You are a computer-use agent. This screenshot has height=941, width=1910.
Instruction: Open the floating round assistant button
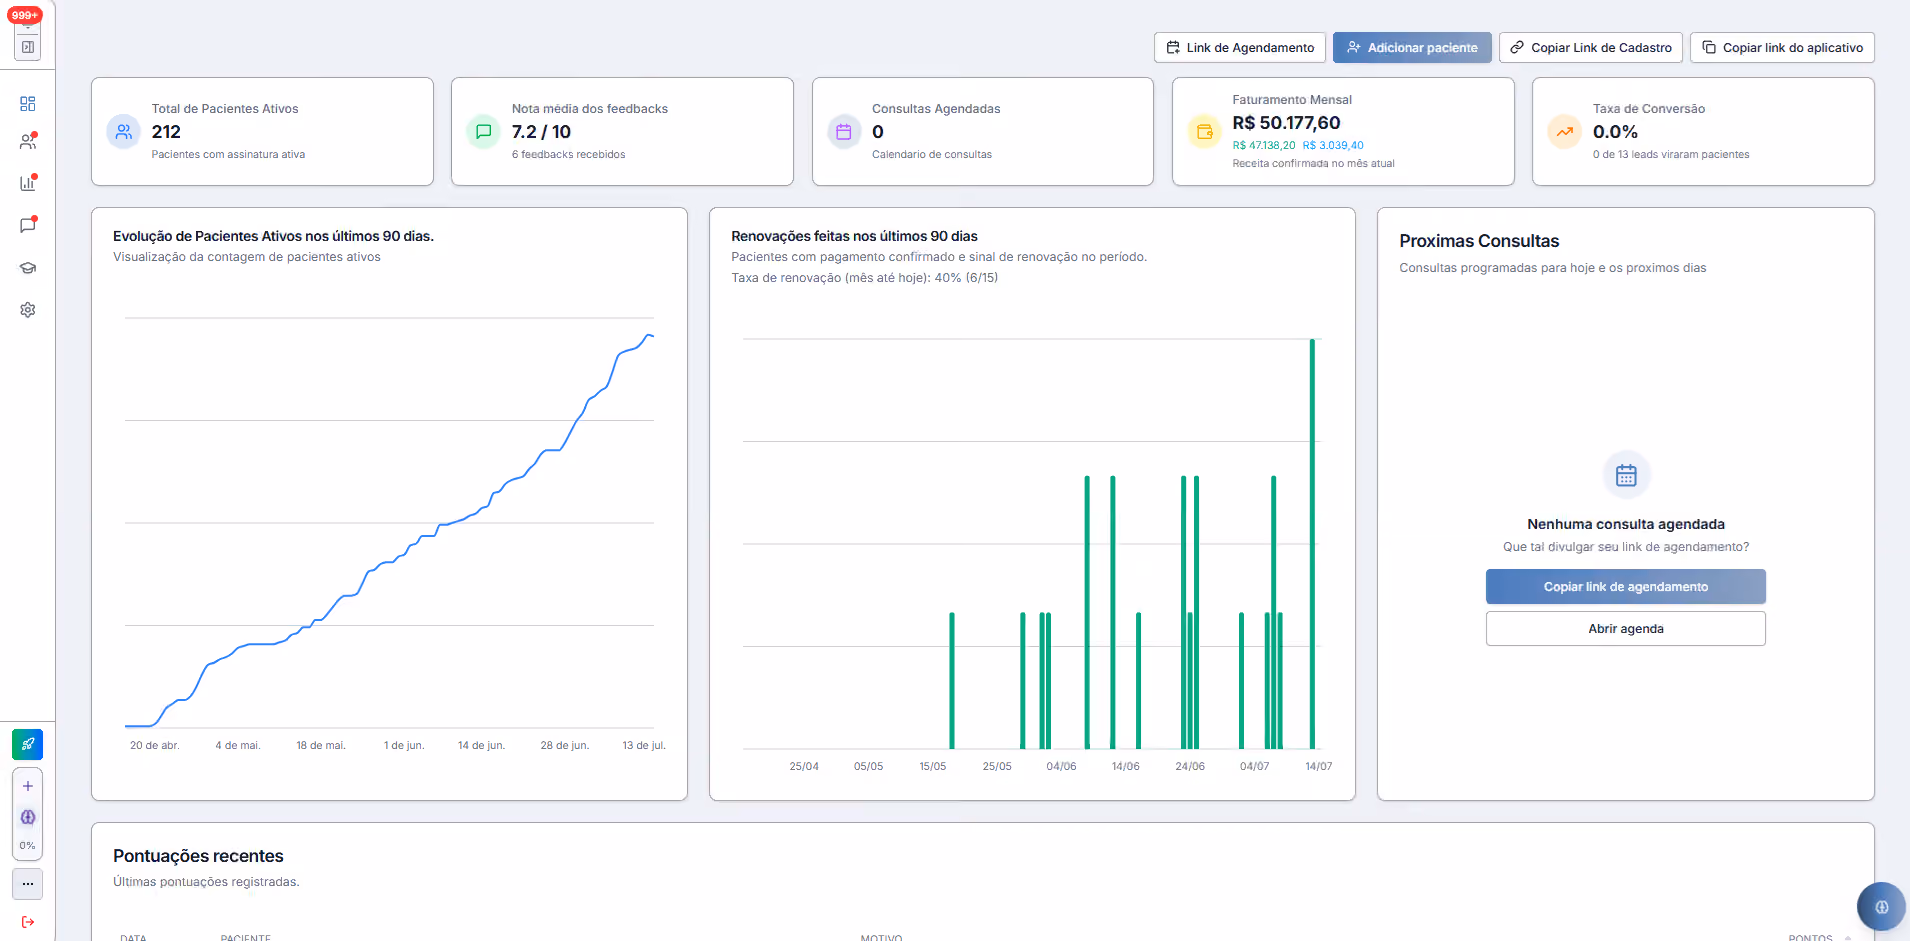1881,907
